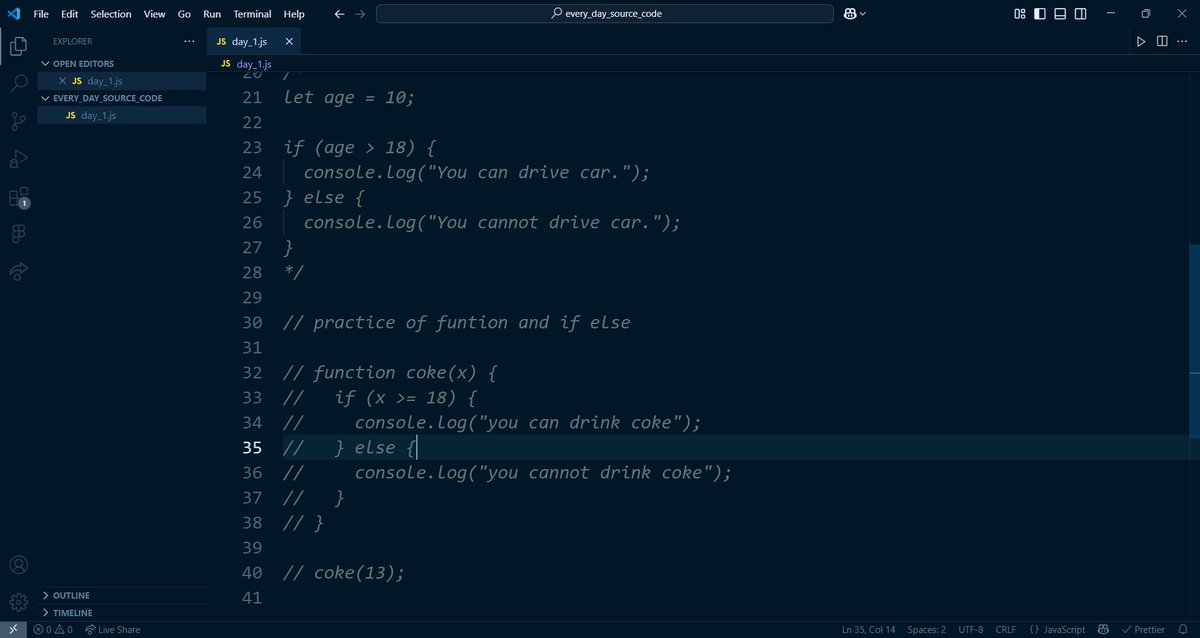Click the 'You cannot drive car.' log line
The height and width of the screenshot is (638, 1200).
[x=492, y=222]
